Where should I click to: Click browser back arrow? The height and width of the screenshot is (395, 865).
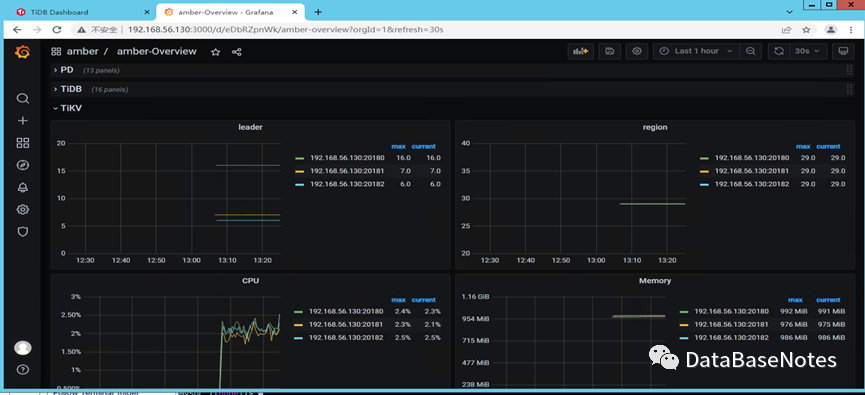click(17, 30)
